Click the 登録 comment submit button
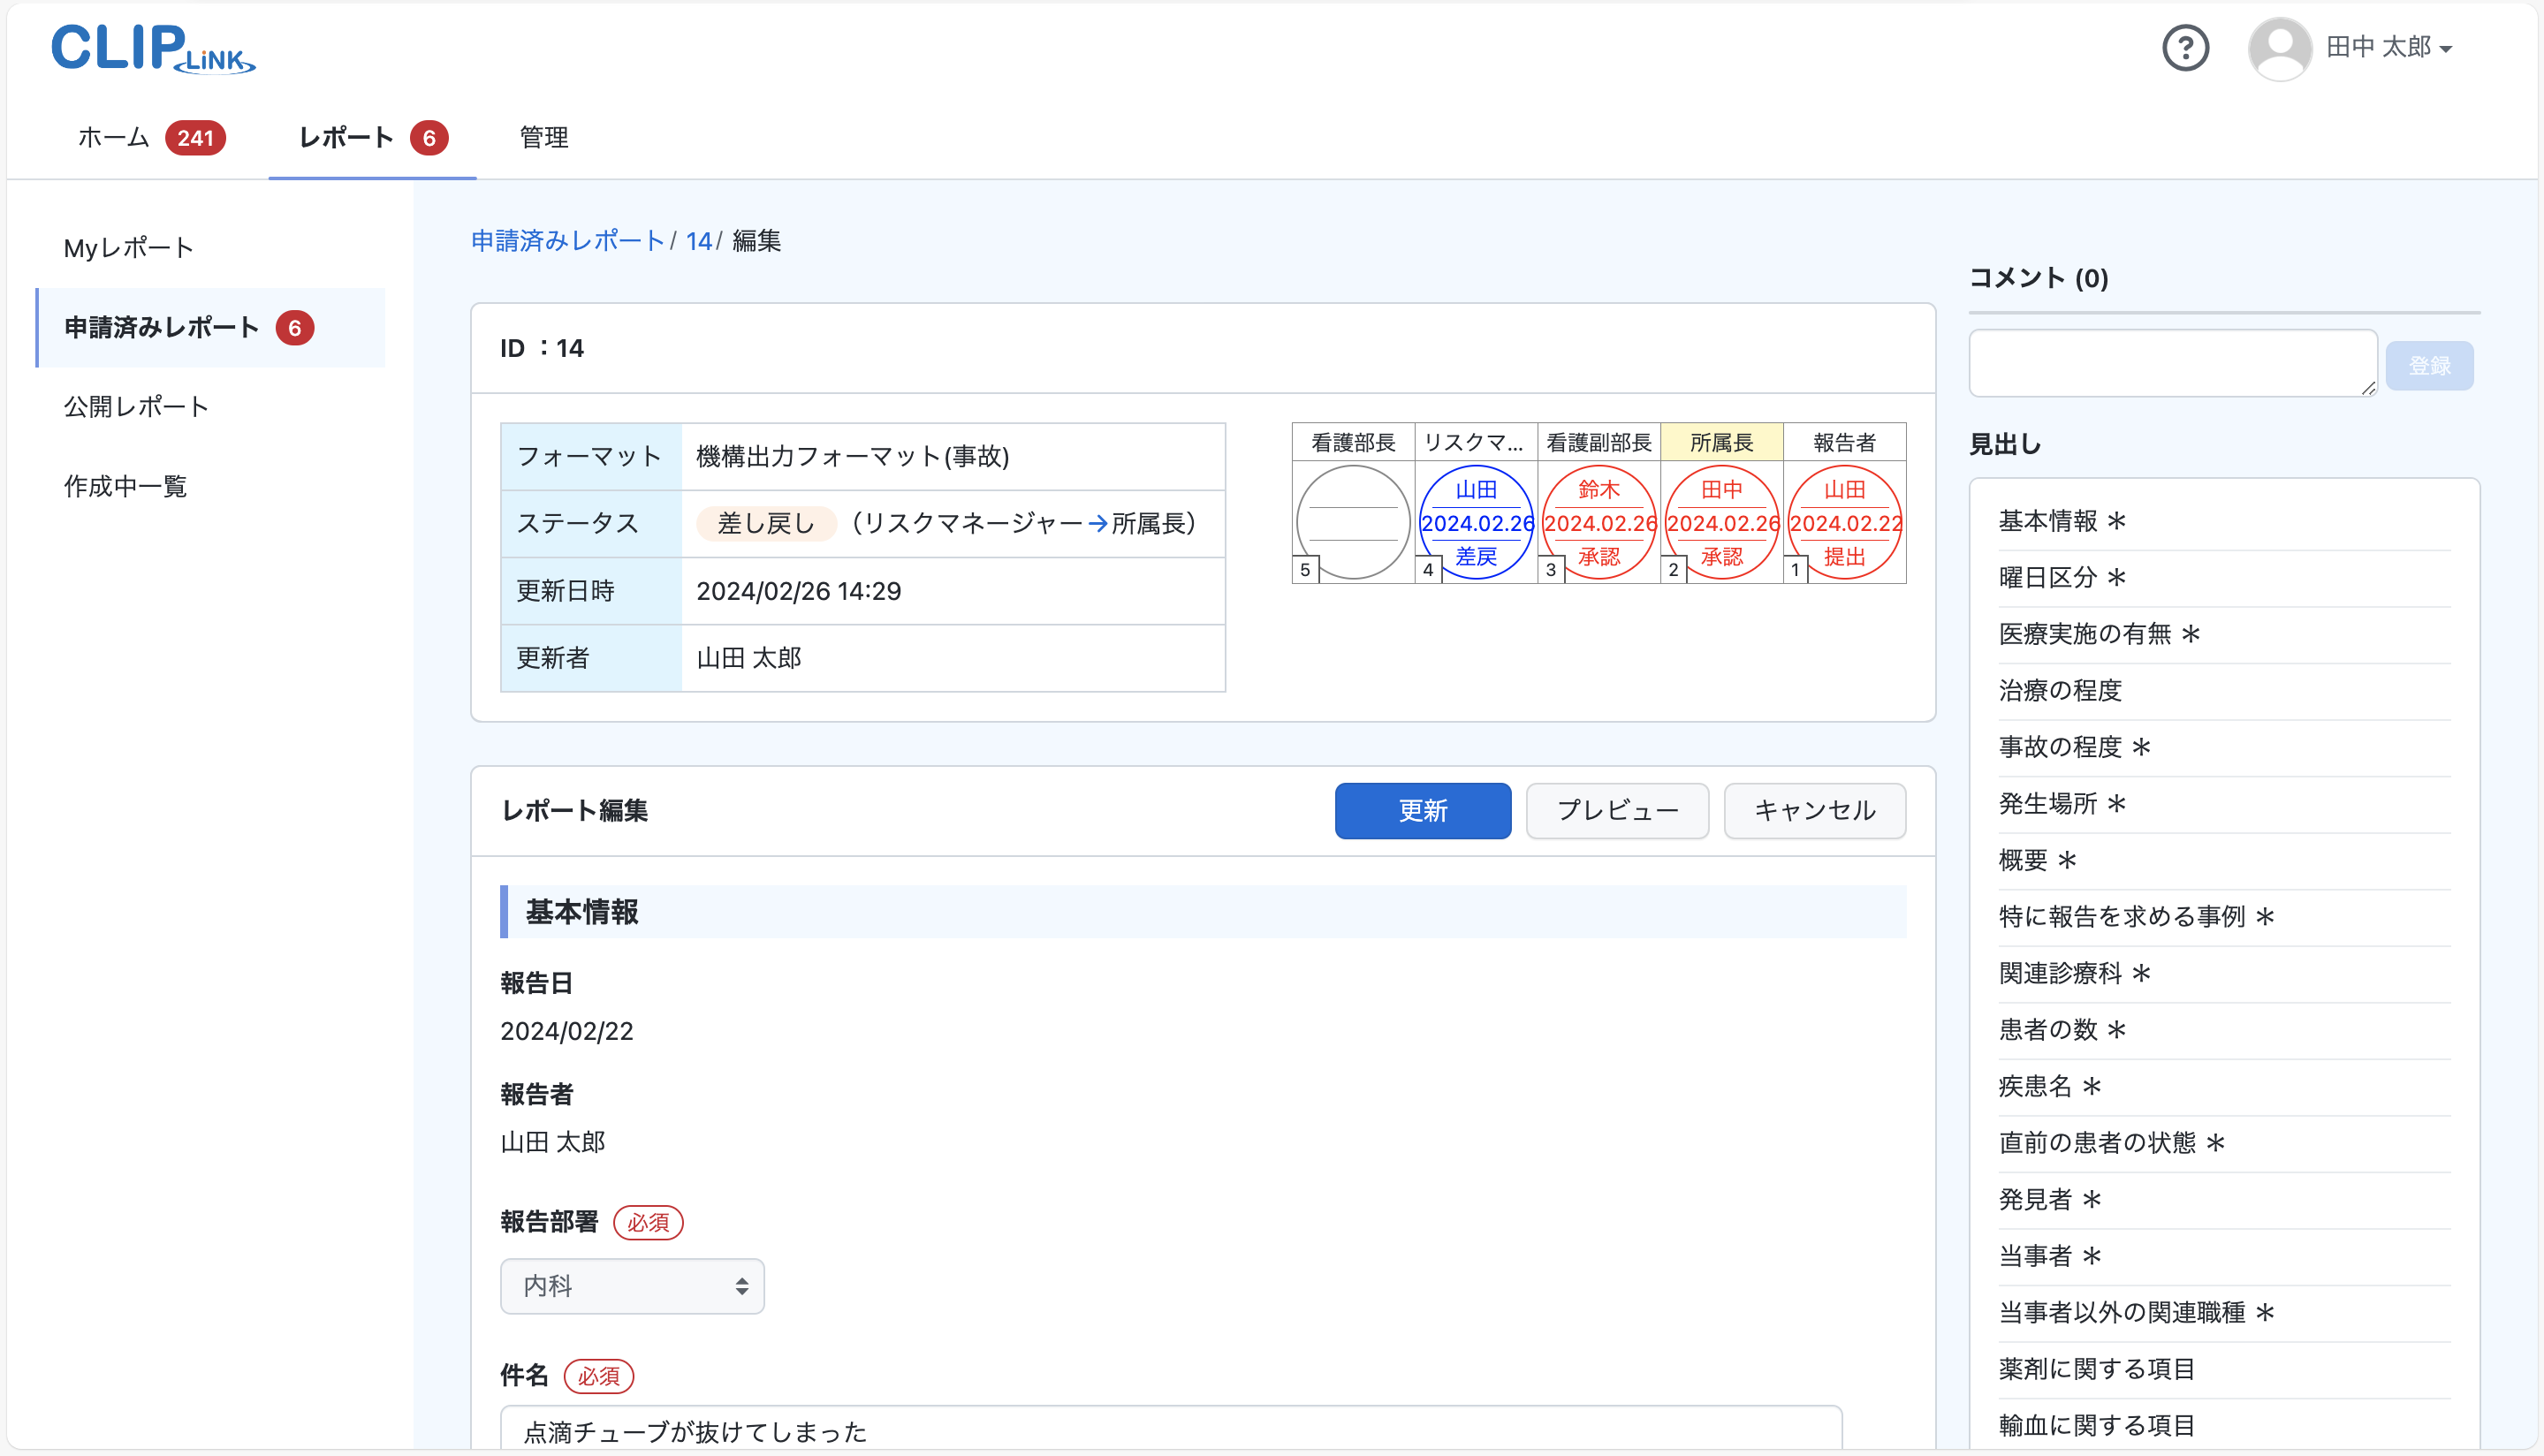Screen dimensions: 2544x1456 click(x=2429, y=364)
